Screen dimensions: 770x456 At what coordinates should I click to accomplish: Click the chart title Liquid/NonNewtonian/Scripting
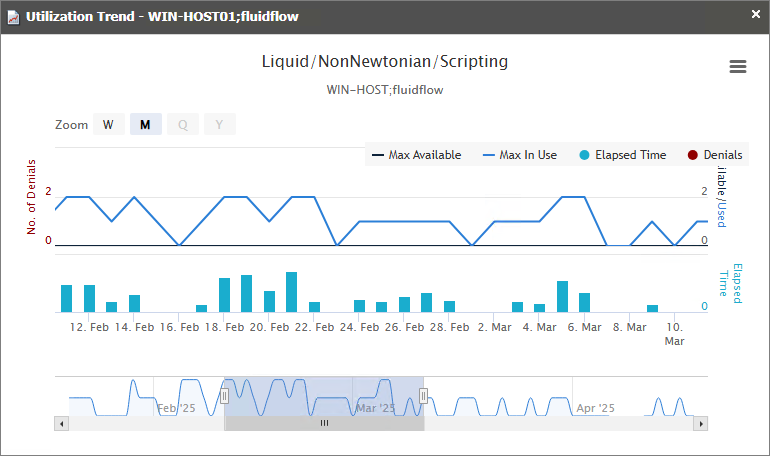coord(385,61)
